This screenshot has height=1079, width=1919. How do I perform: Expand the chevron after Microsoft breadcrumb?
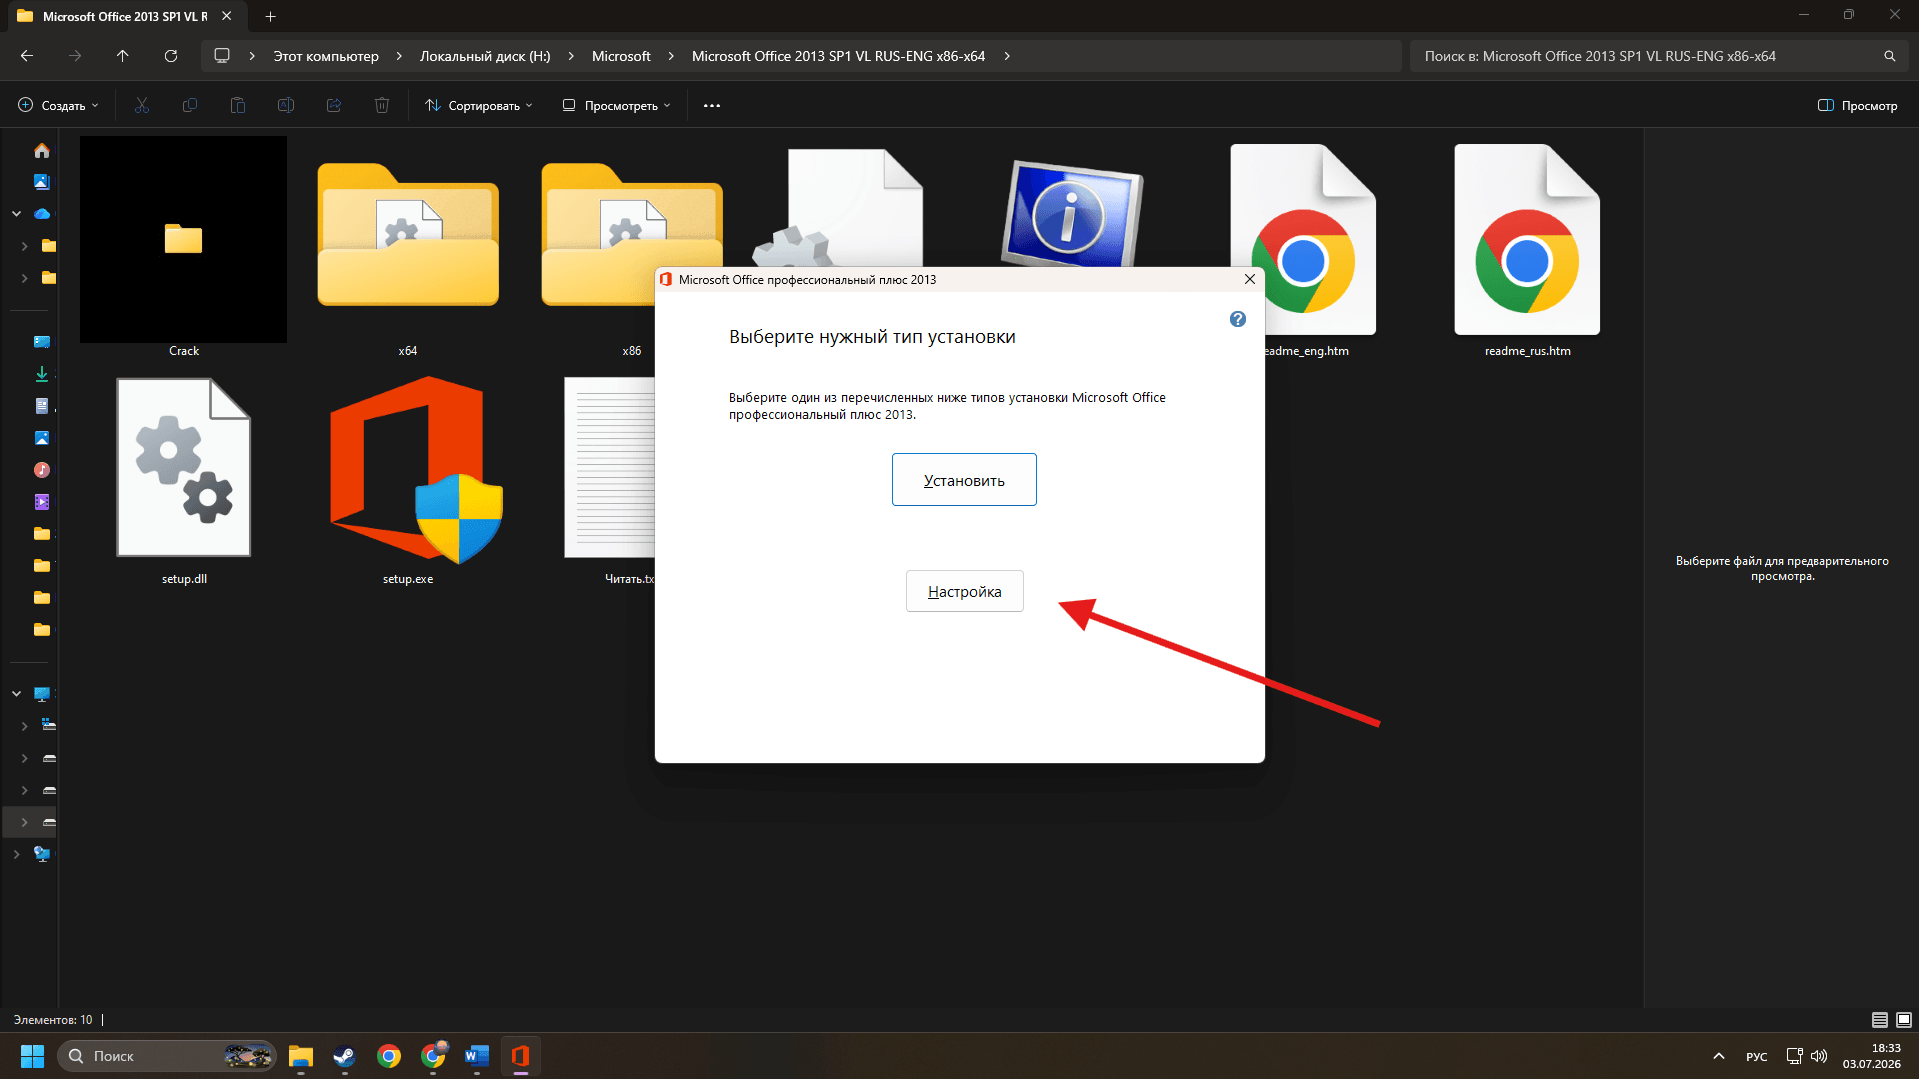click(671, 56)
